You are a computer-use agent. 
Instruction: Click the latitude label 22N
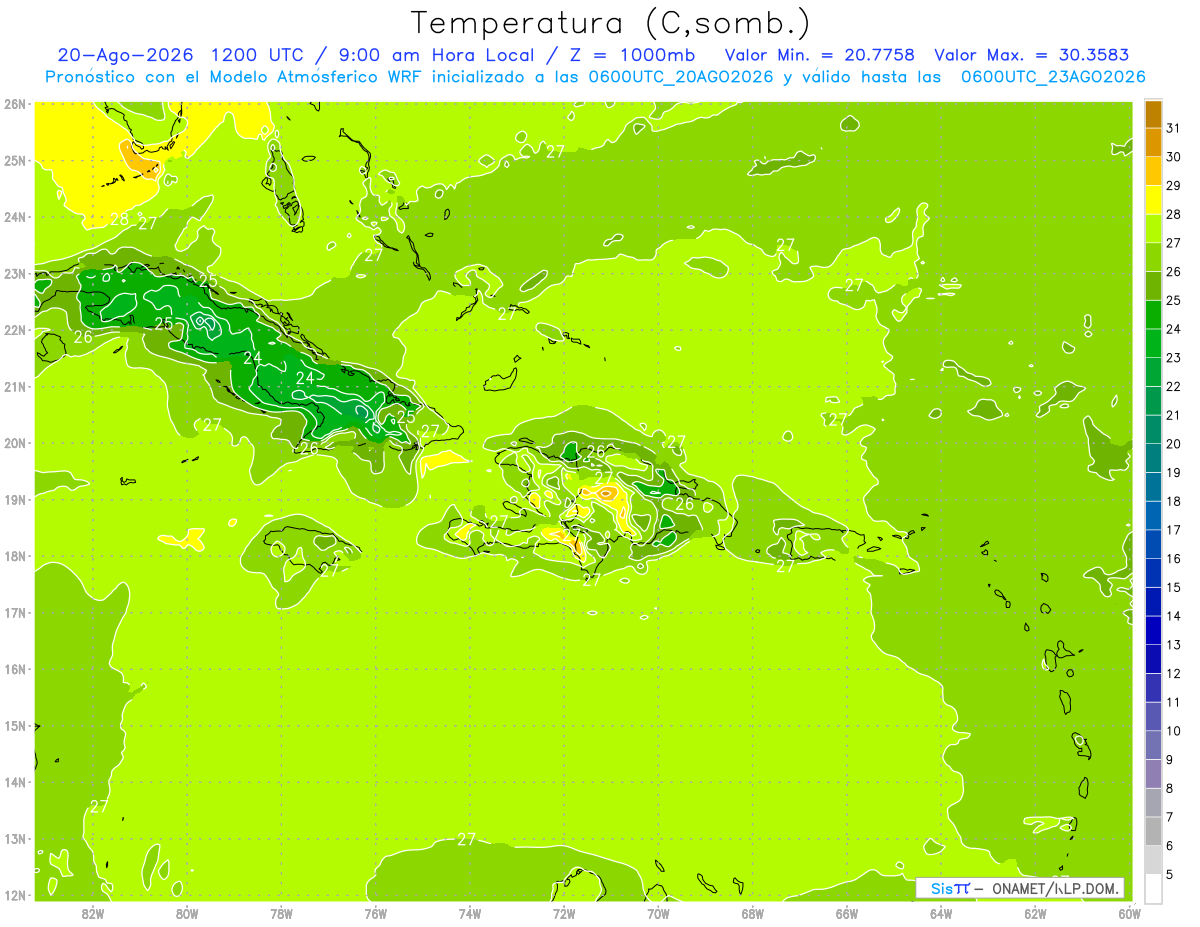coord(15,330)
